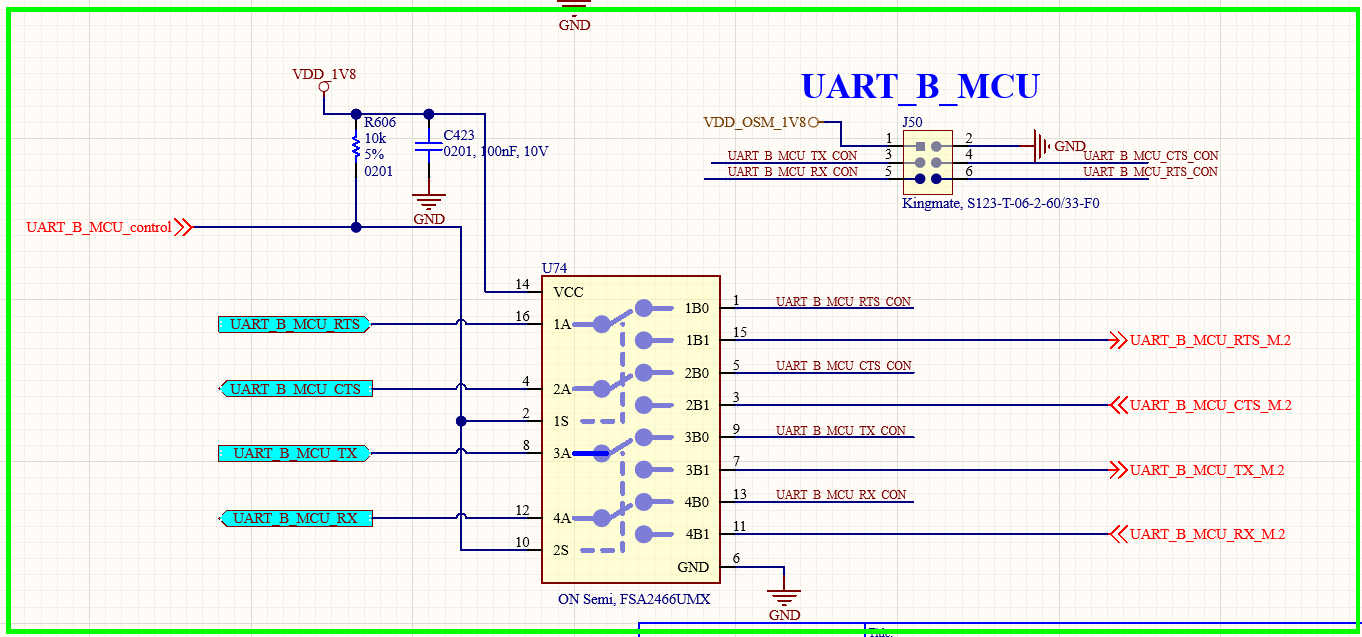
Task: Click the 10k resistor value text
Action: [x=375, y=138]
